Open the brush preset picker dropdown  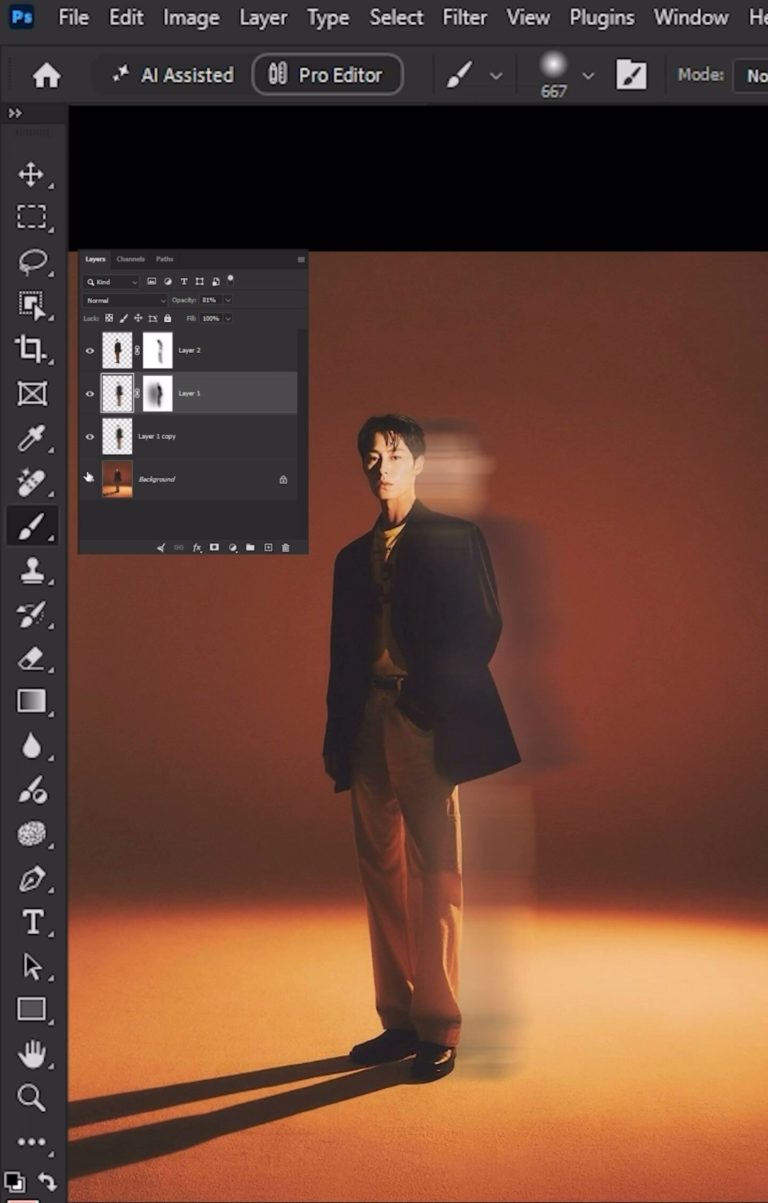[588, 75]
